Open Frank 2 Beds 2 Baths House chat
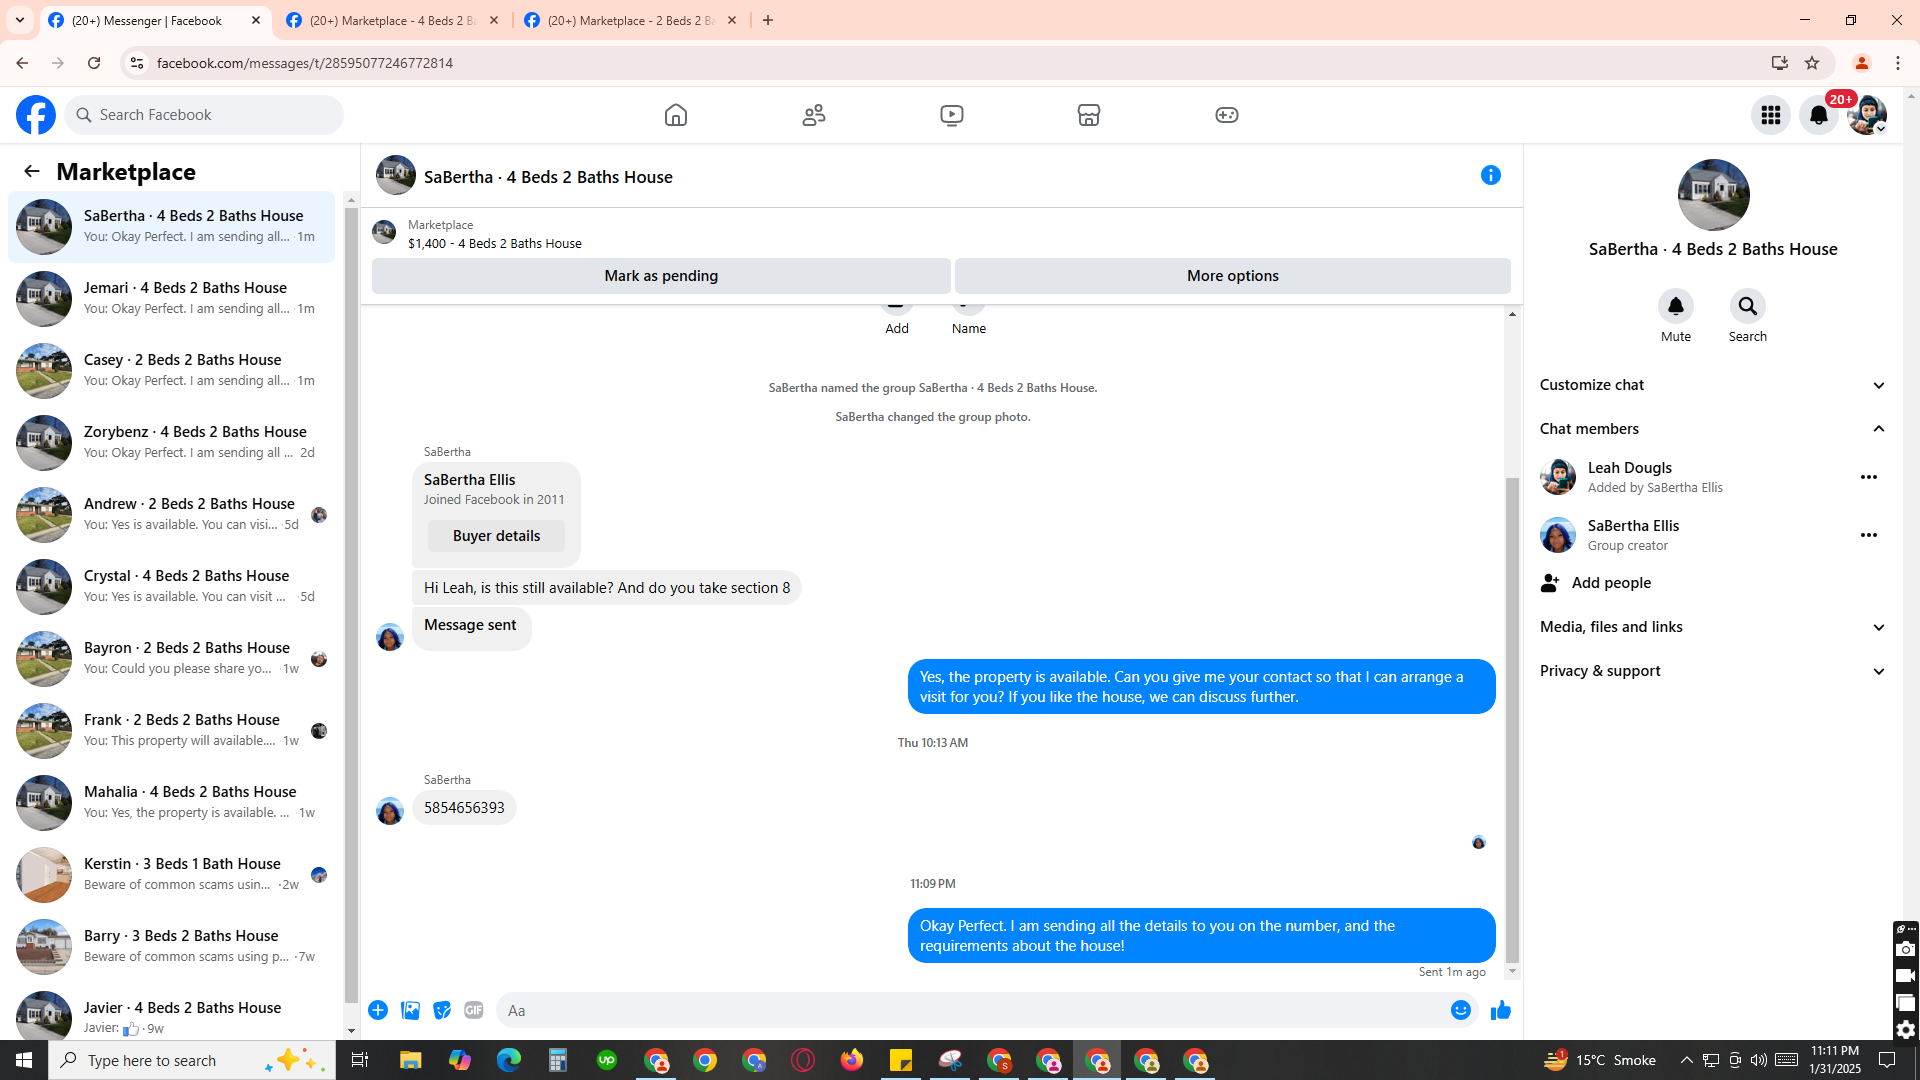Viewport: 1920px width, 1080px height. (x=172, y=731)
